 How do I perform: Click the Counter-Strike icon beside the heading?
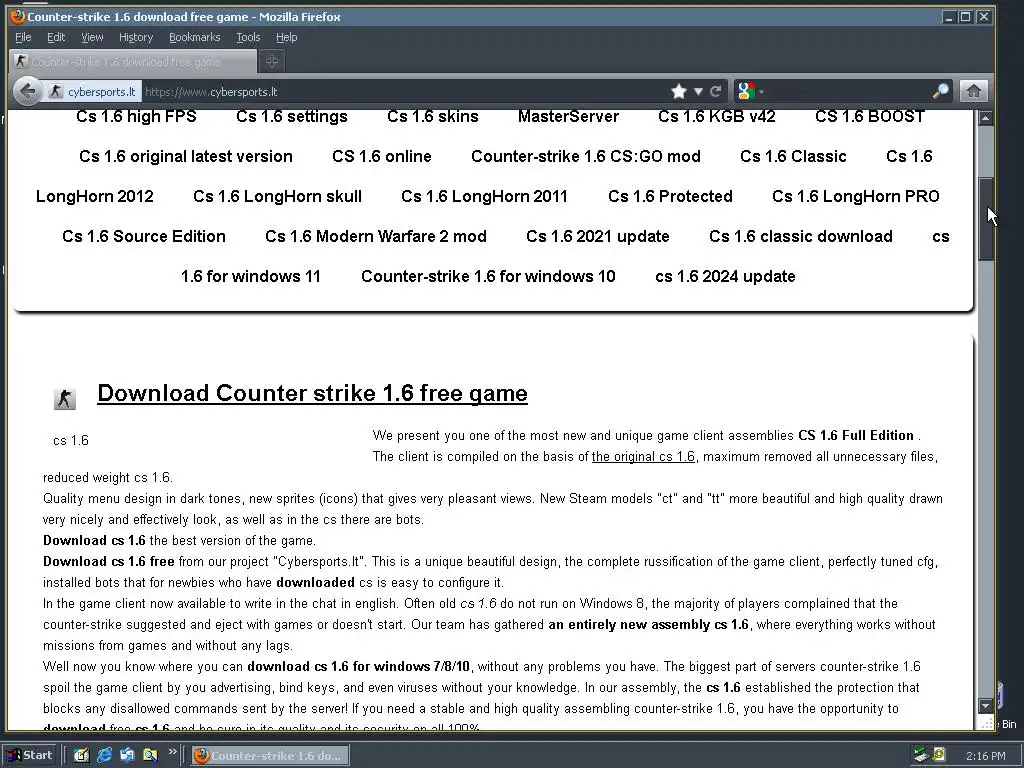(x=65, y=398)
